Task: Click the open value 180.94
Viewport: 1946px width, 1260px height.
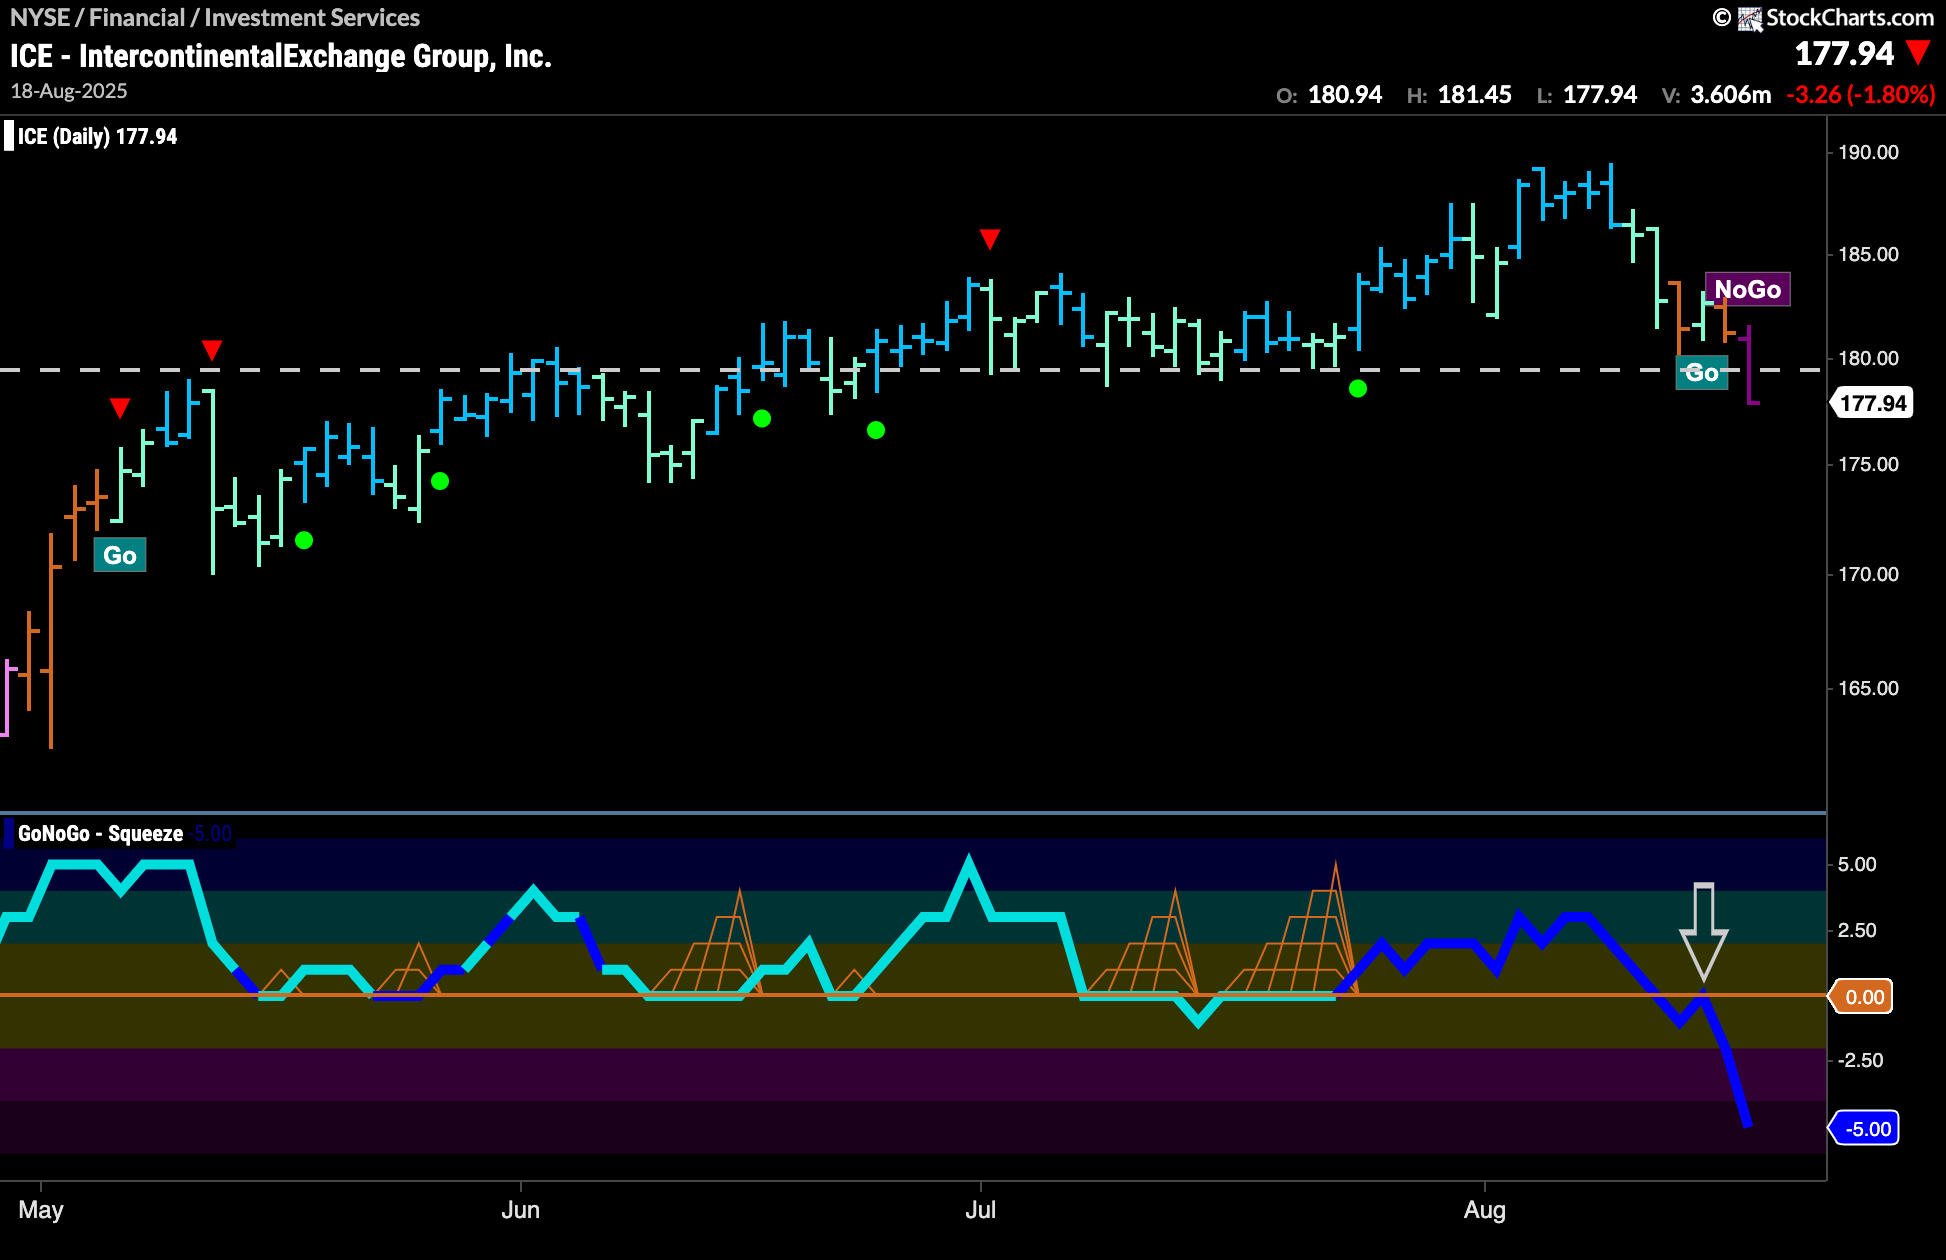Action: (1345, 95)
